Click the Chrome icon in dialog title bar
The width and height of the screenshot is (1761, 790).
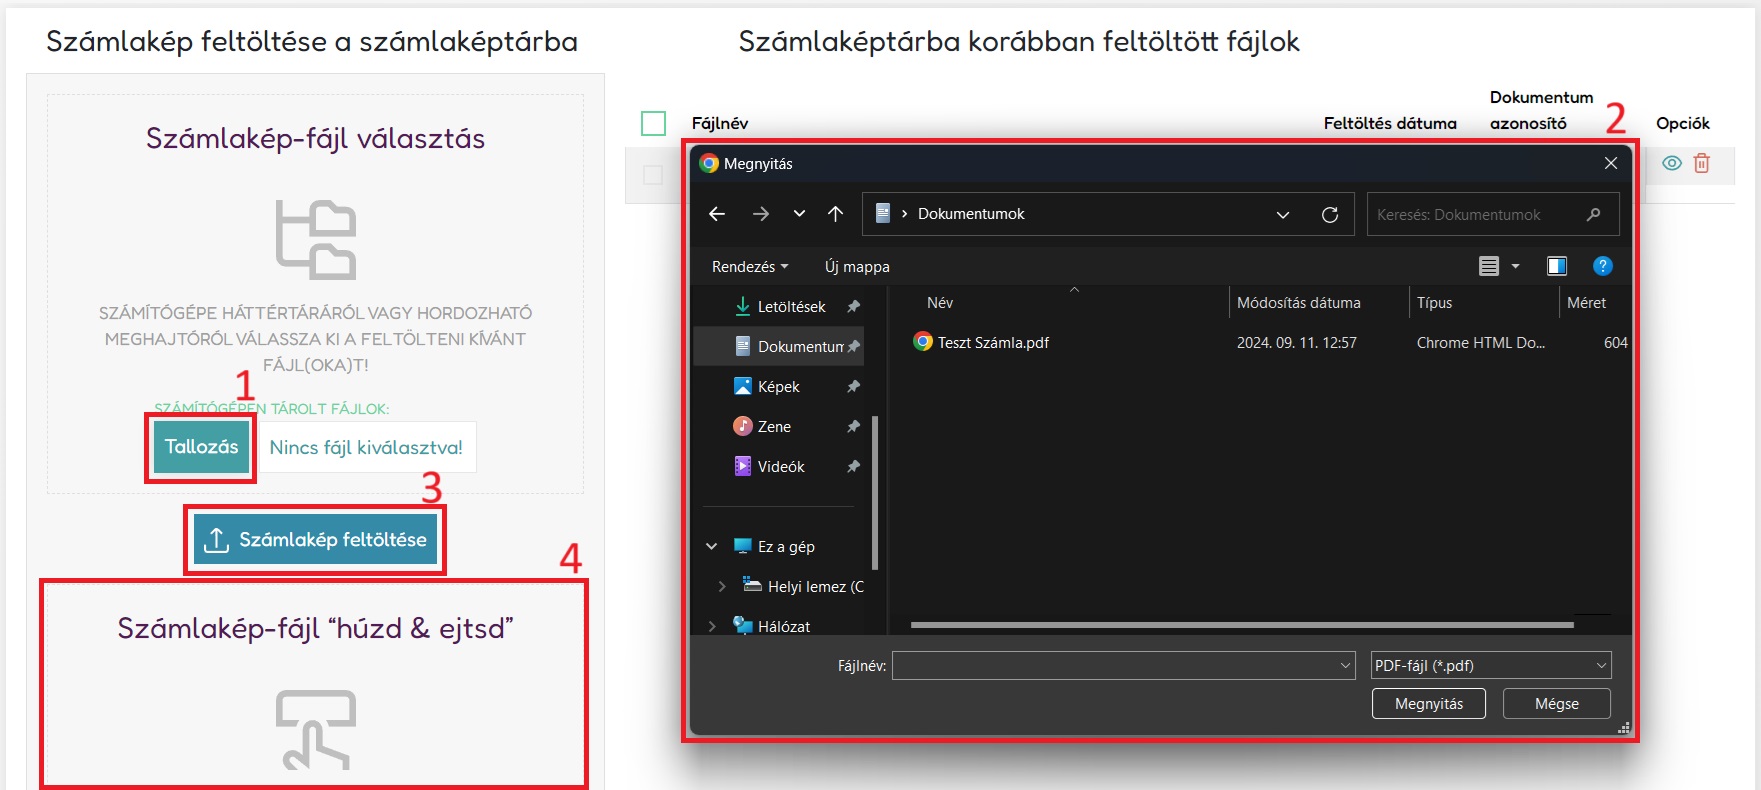pos(709,164)
